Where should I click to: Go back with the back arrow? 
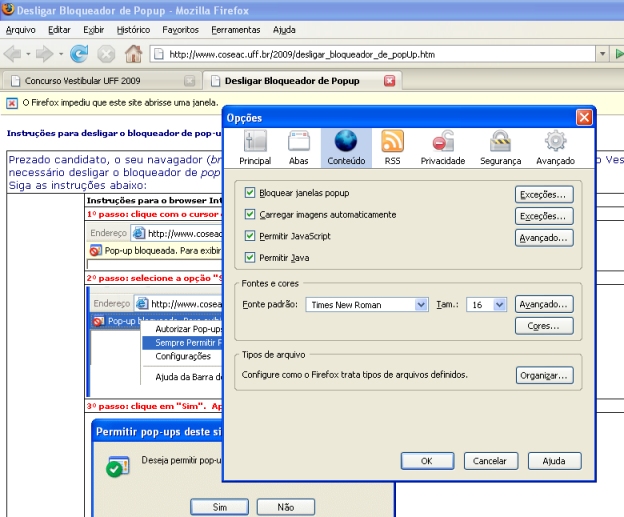tap(13, 54)
